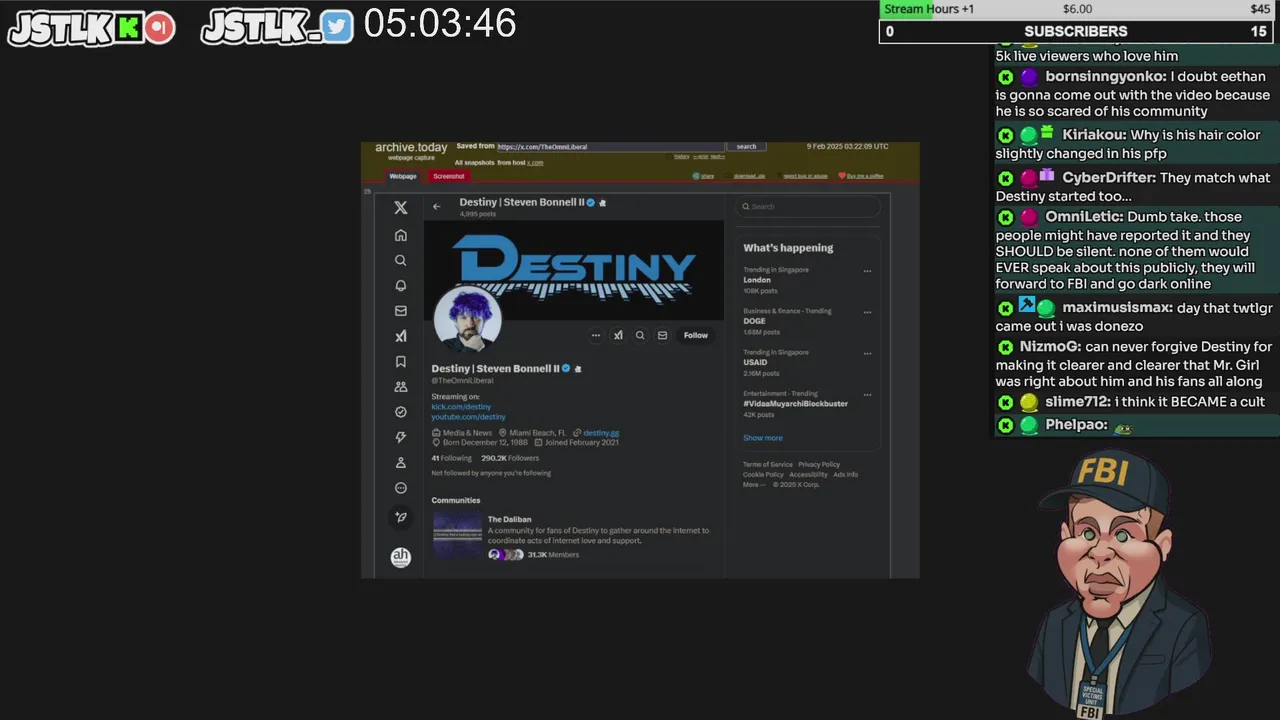This screenshot has height=720, width=1280.
Task: Open the Bookmarks icon in X sidebar
Action: 400,361
